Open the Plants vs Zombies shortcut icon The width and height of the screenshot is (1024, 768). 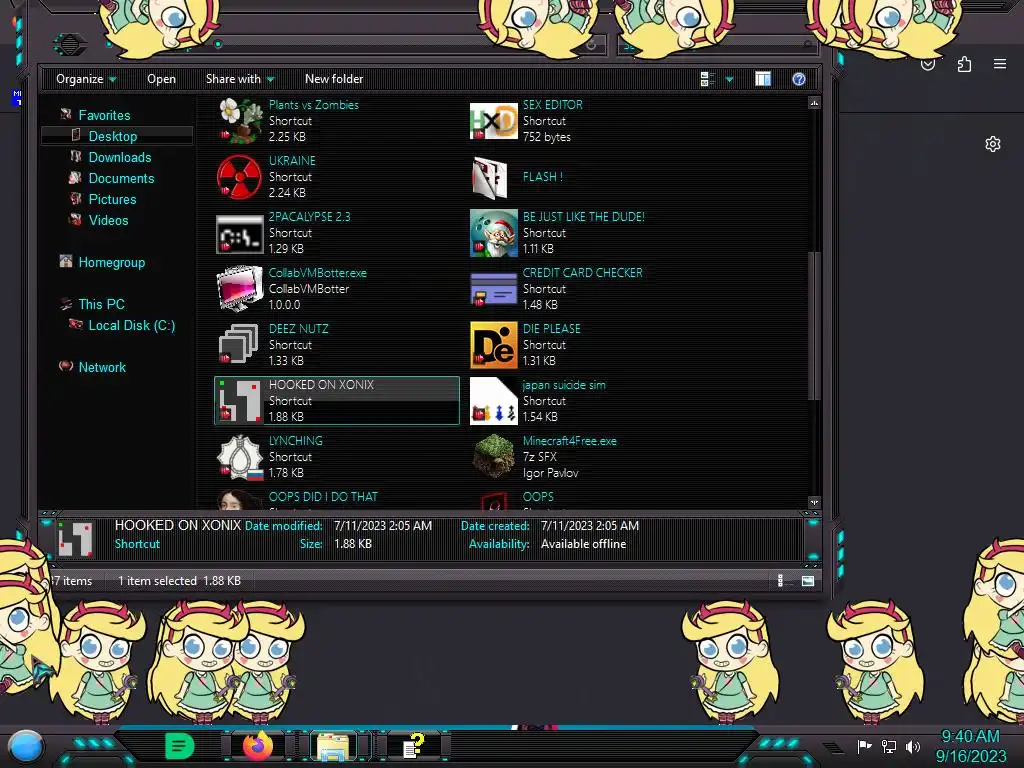(x=240, y=121)
